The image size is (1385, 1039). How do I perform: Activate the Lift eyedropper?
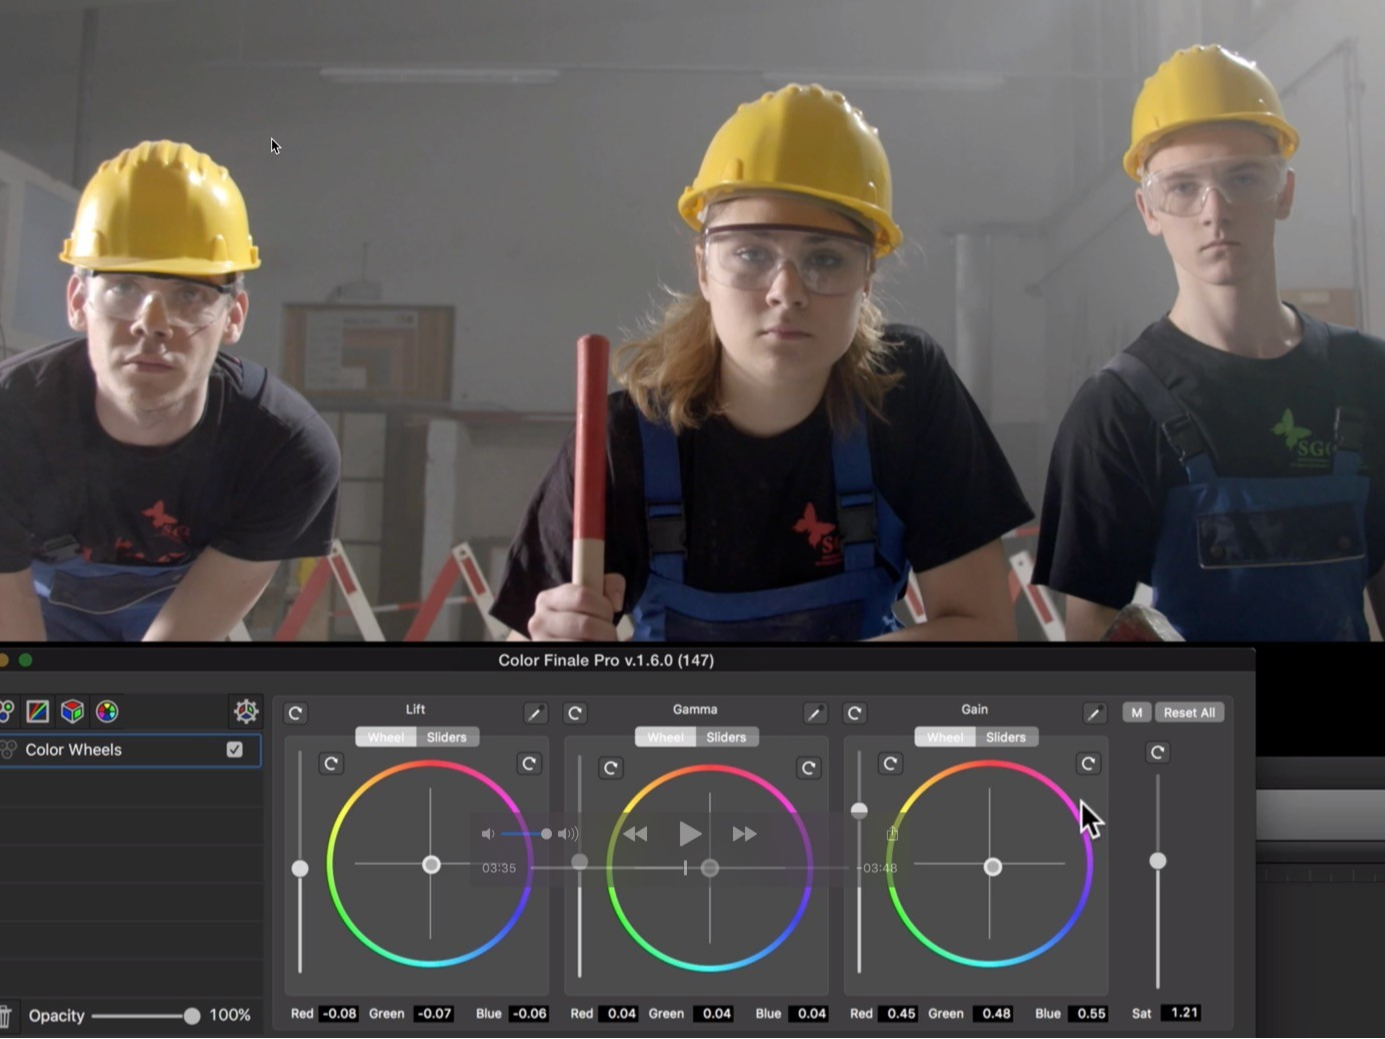(536, 712)
